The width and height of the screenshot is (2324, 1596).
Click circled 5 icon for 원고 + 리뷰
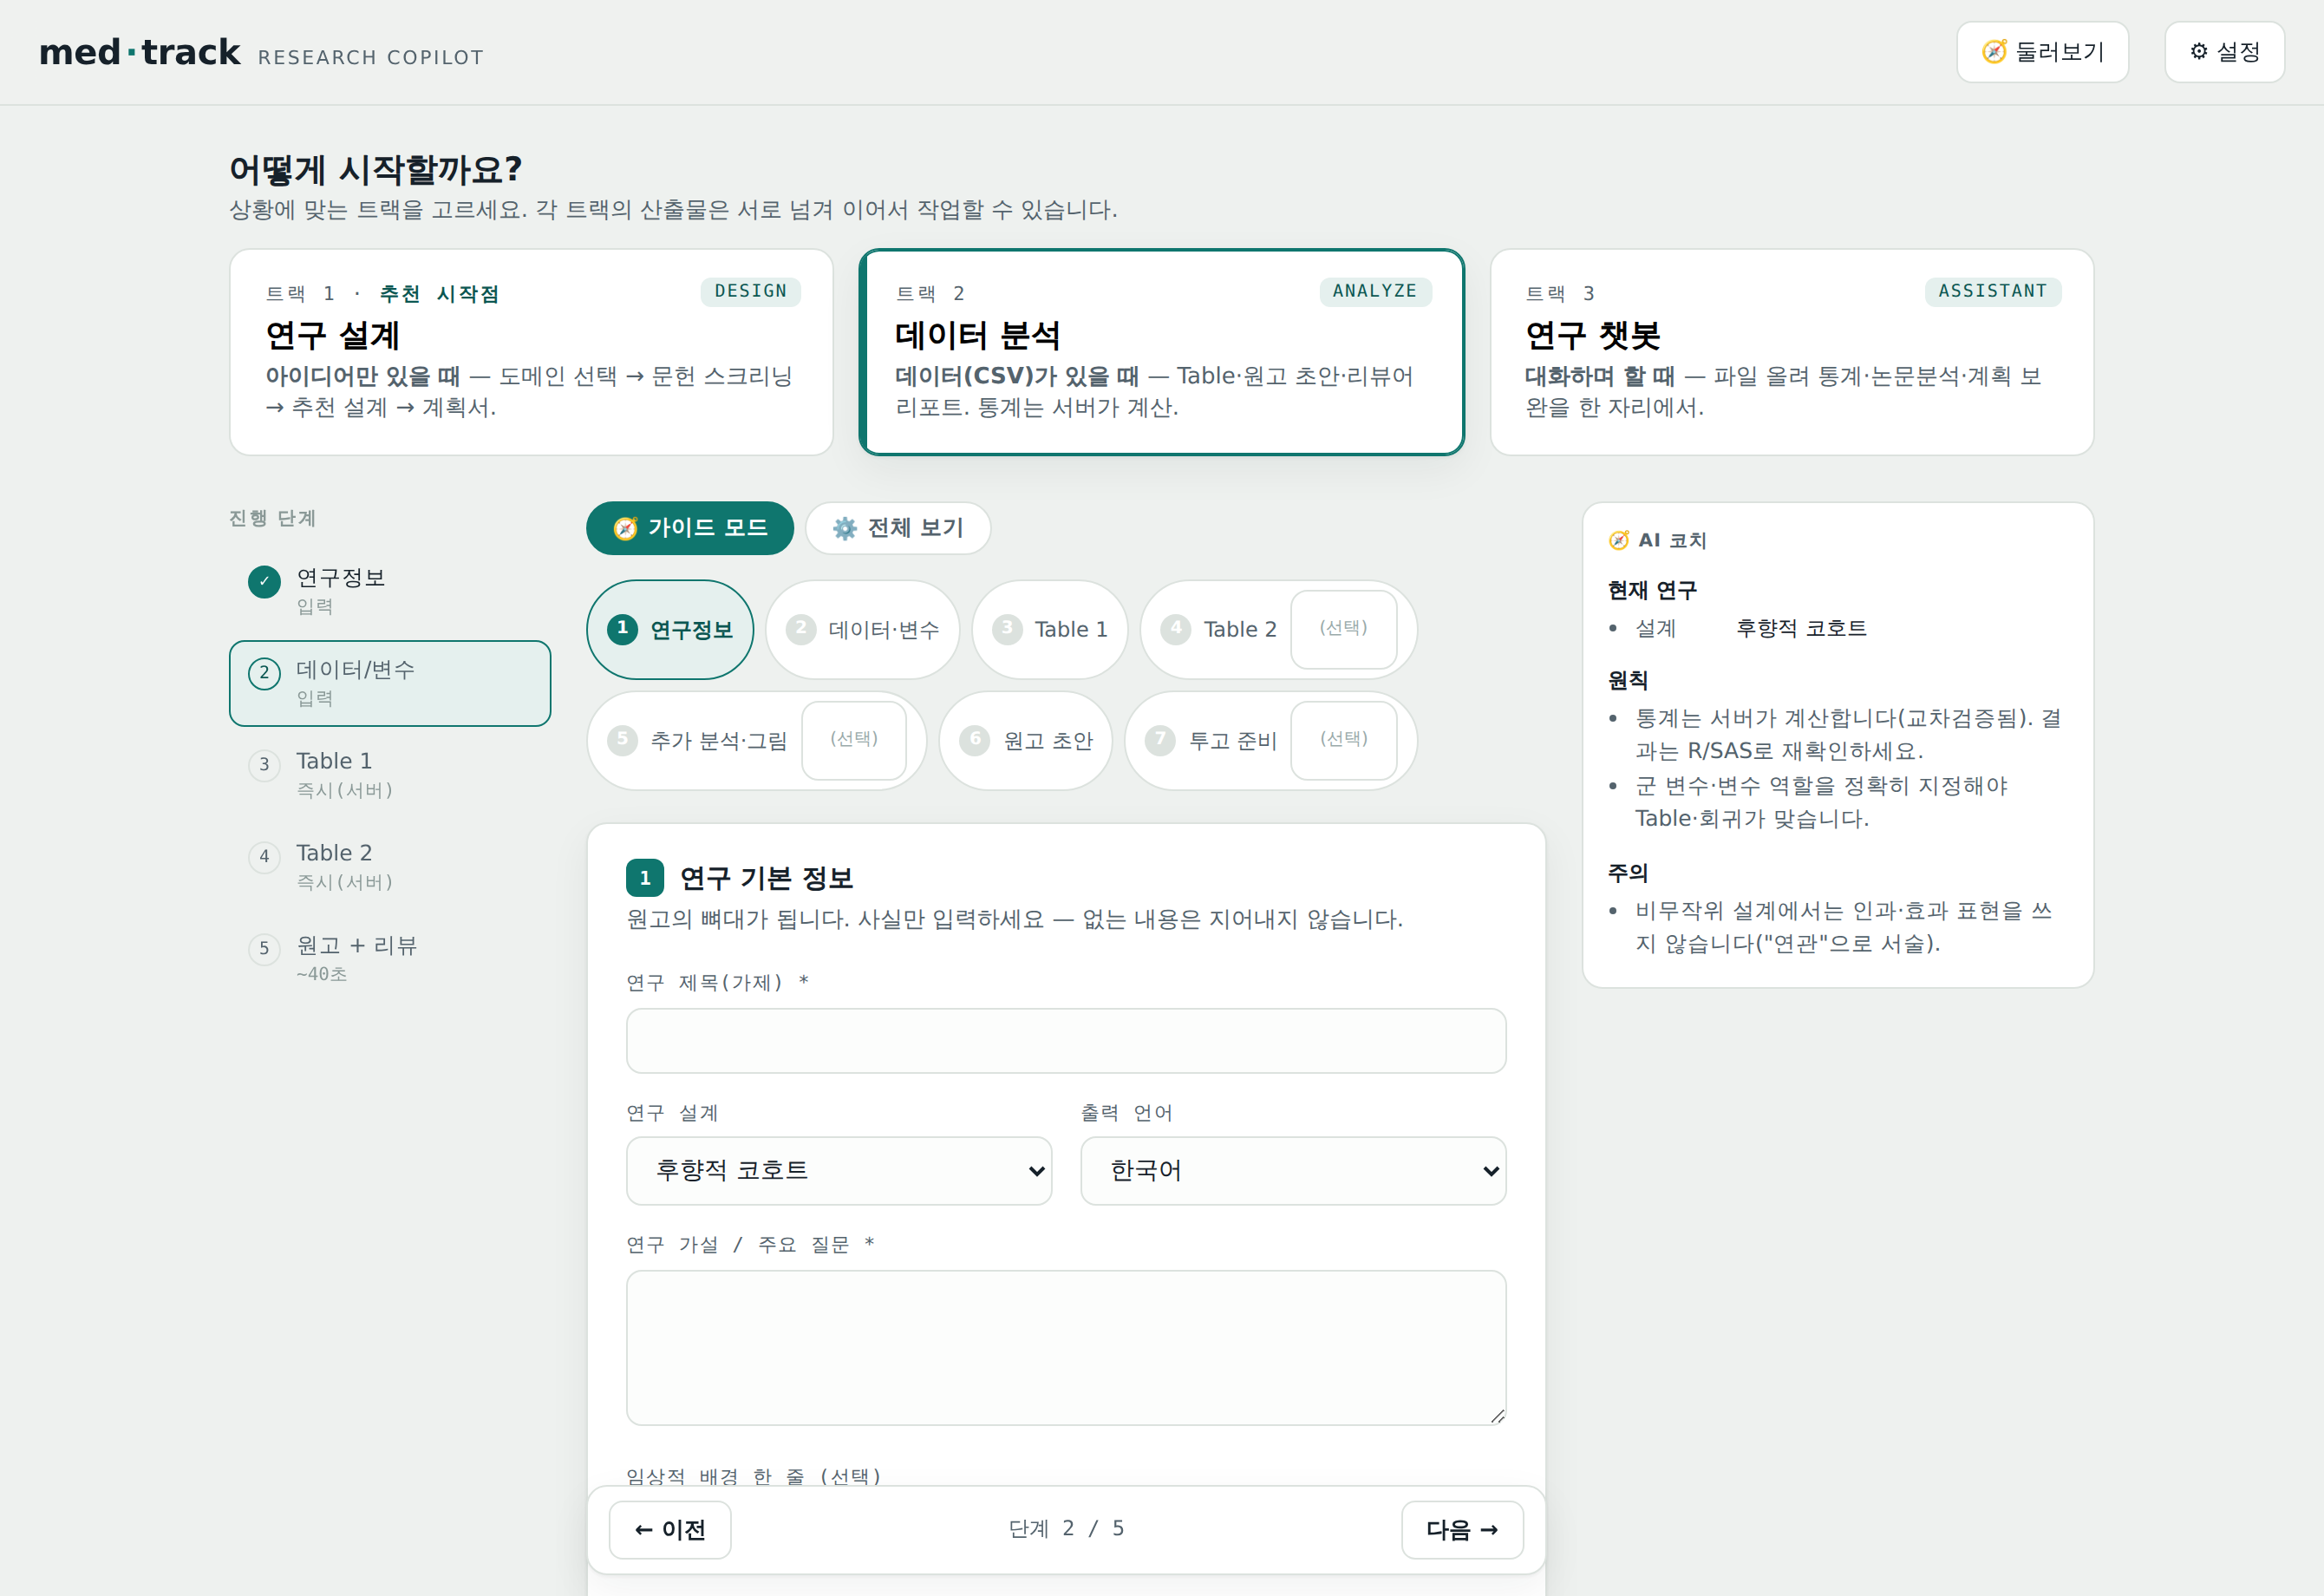[264, 949]
